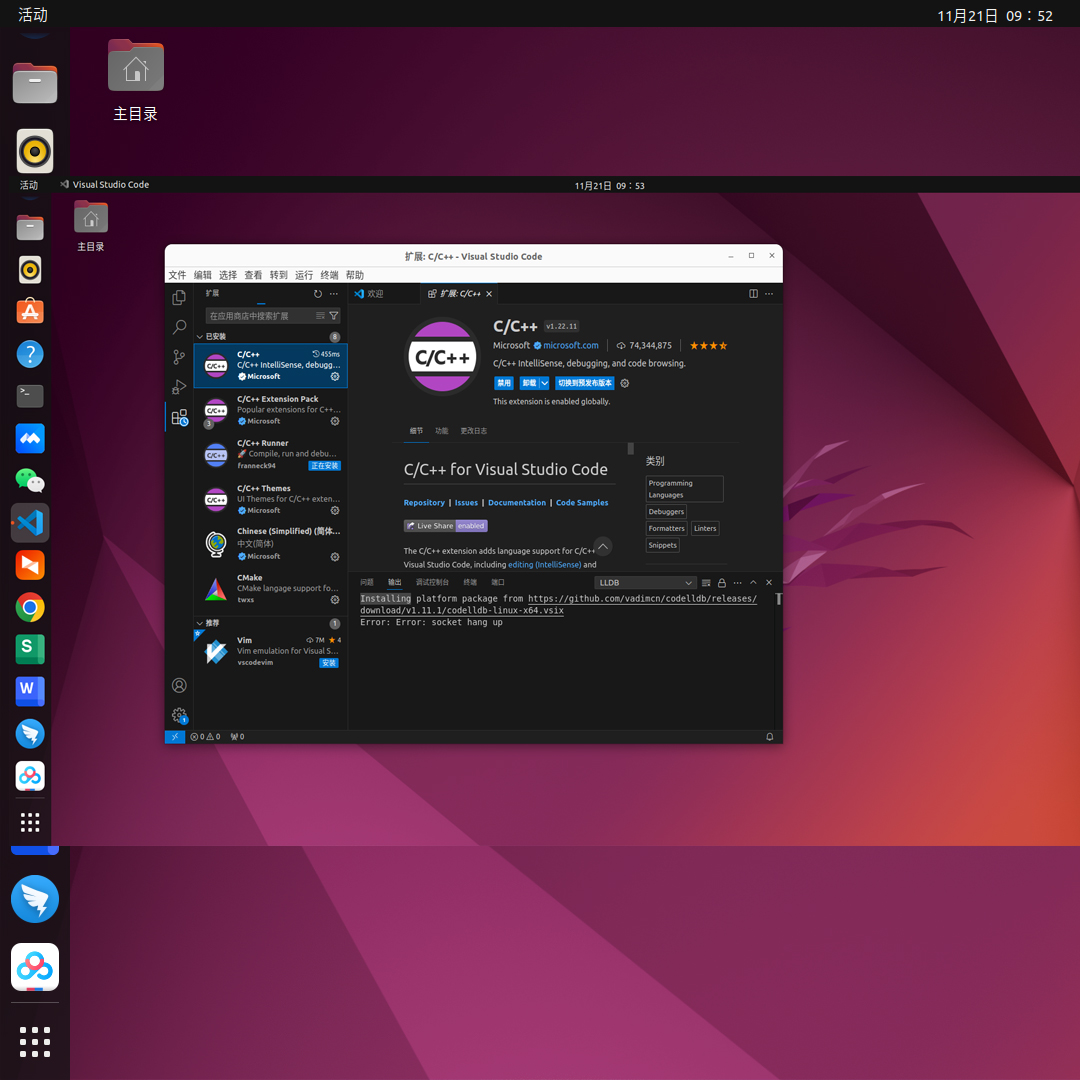Click the 切换到预发布版本 button
The height and width of the screenshot is (1080, 1080).
click(584, 383)
